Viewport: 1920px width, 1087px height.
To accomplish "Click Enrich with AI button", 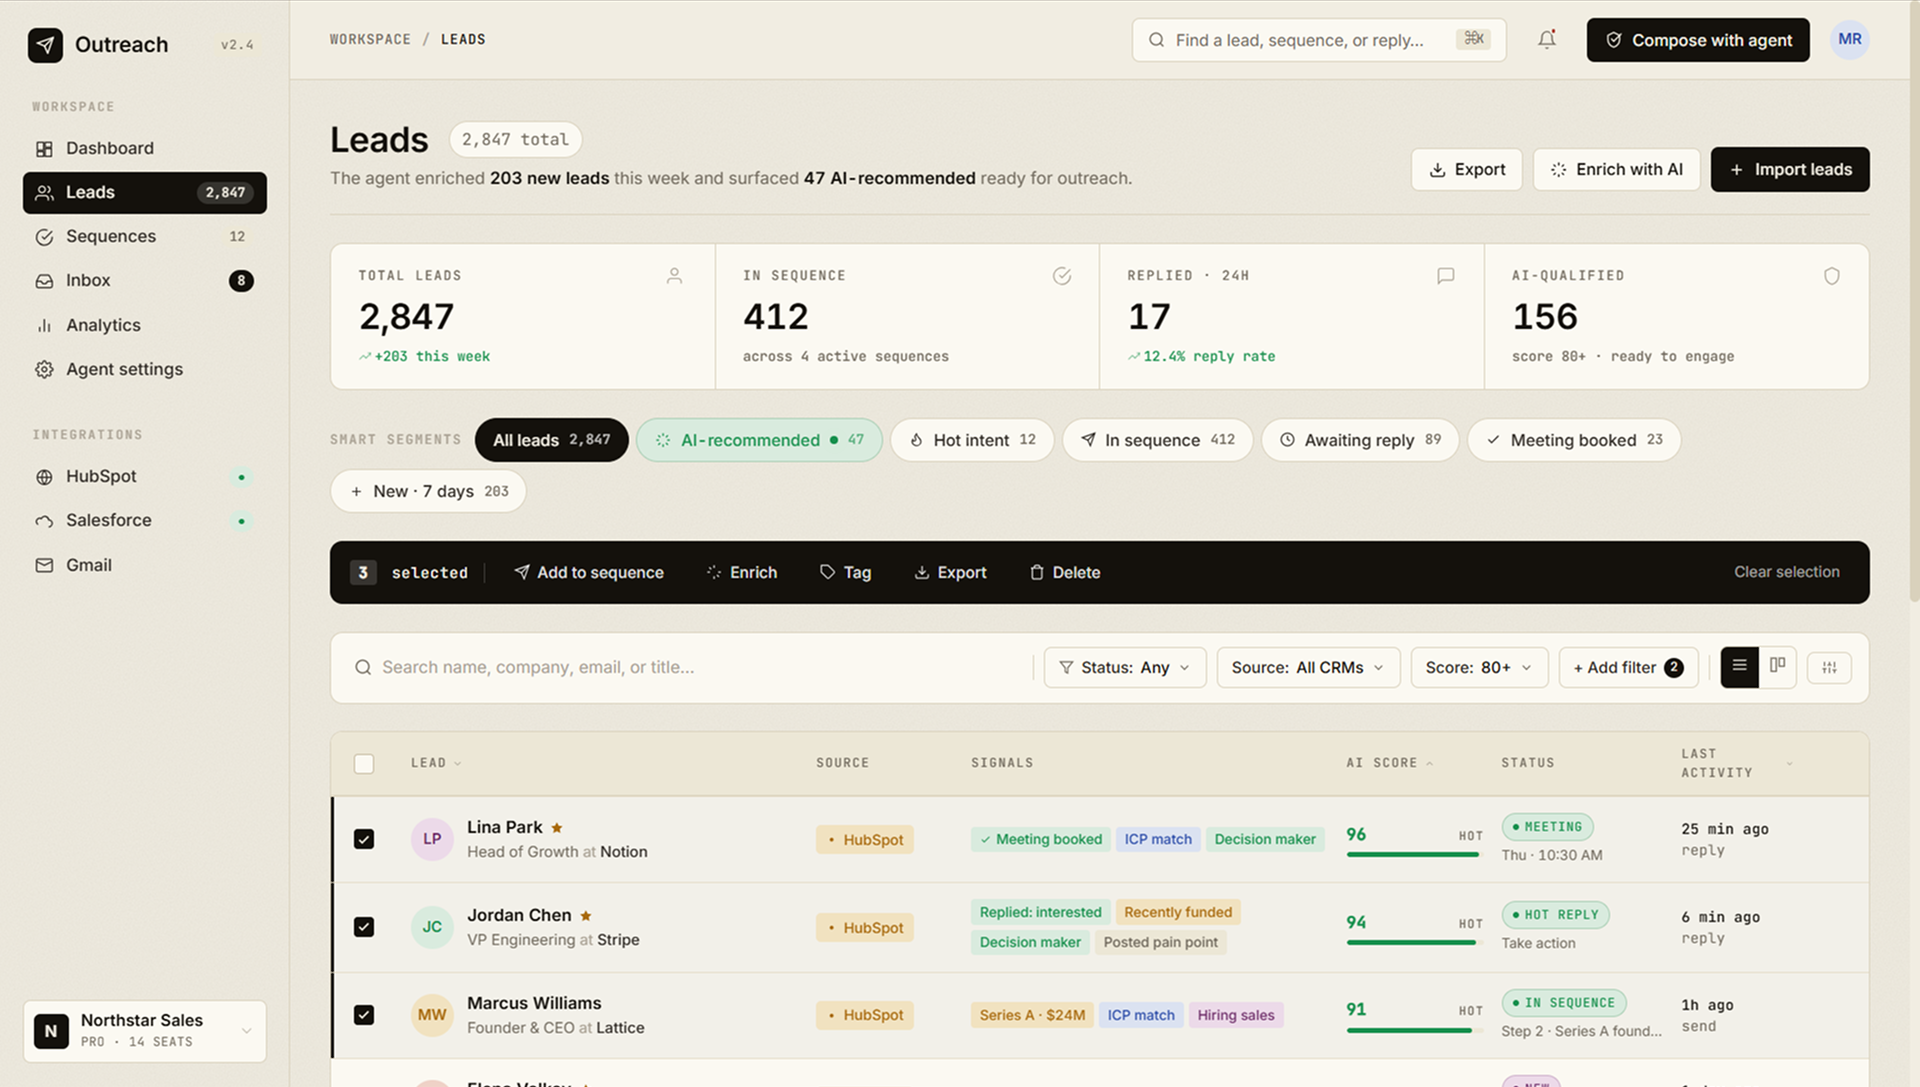I will 1616,170.
